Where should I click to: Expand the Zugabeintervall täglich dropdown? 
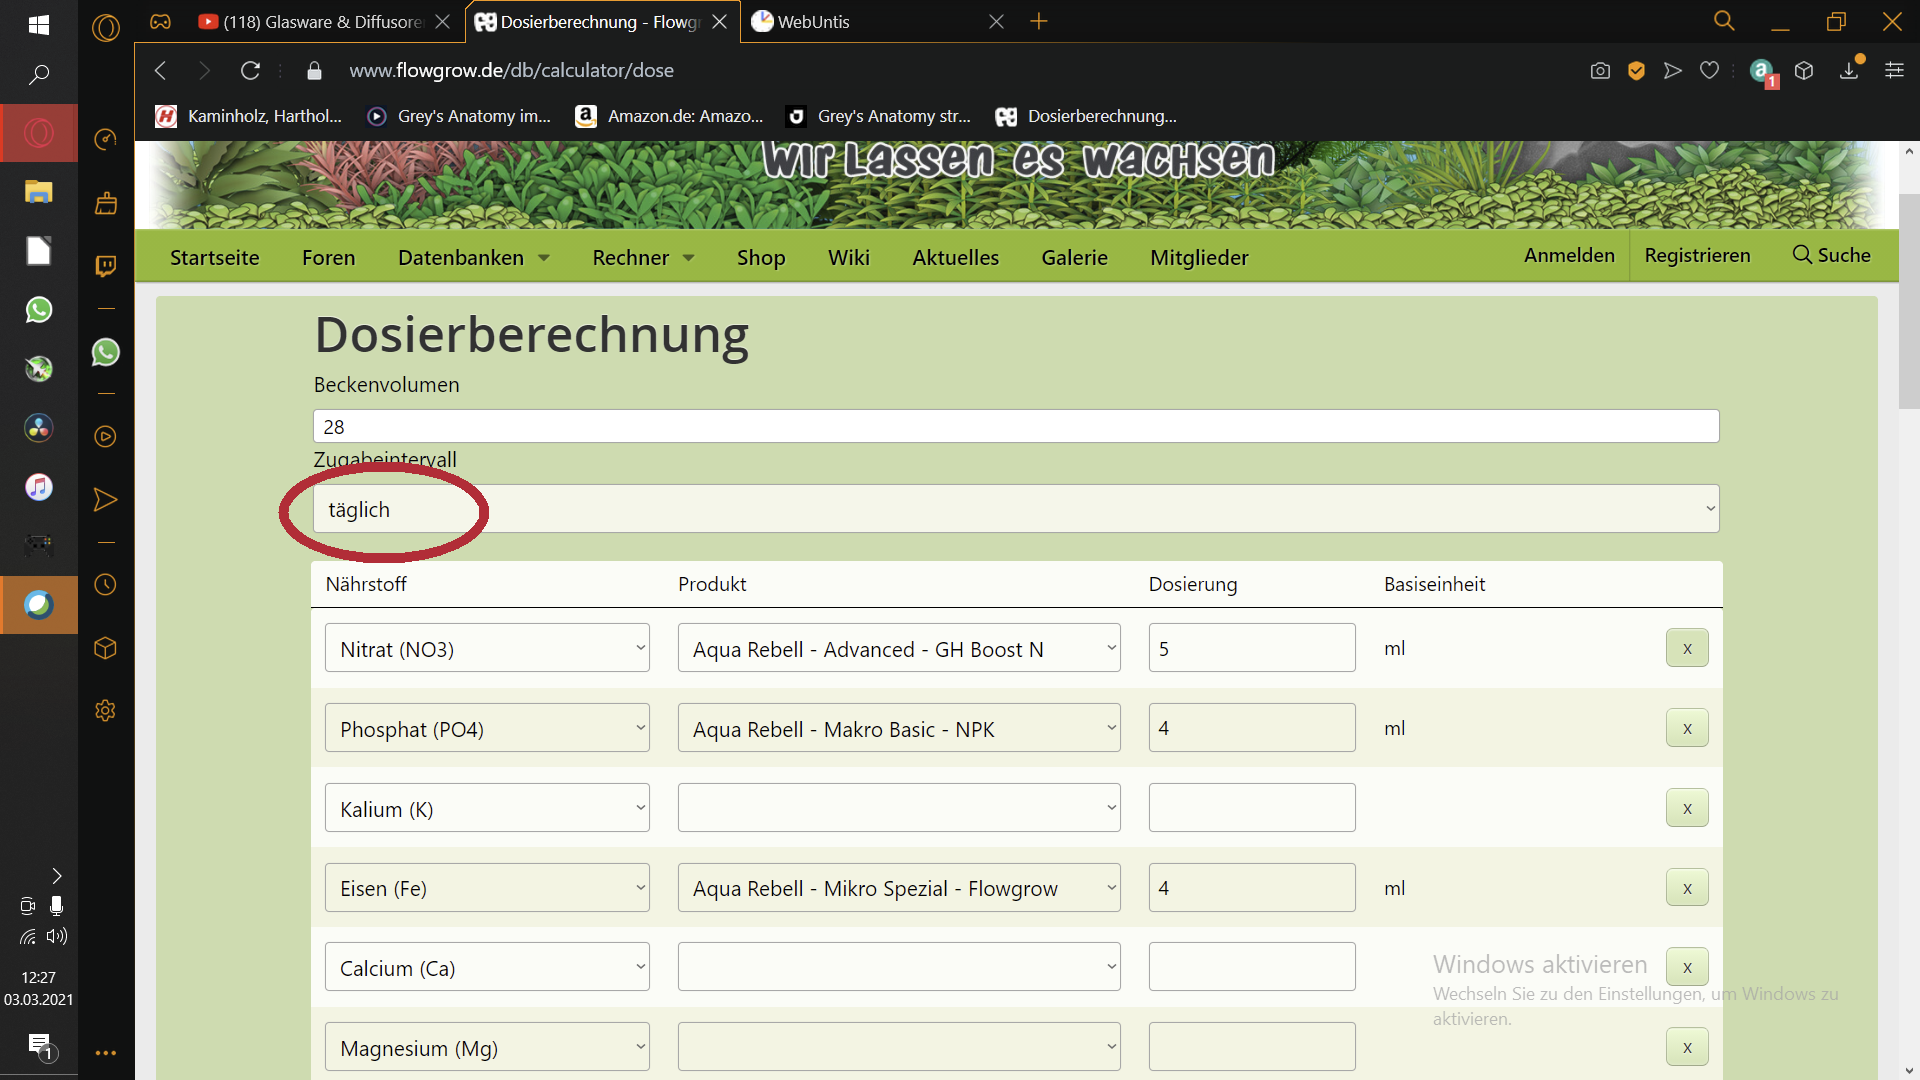click(x=1016, y=509)
